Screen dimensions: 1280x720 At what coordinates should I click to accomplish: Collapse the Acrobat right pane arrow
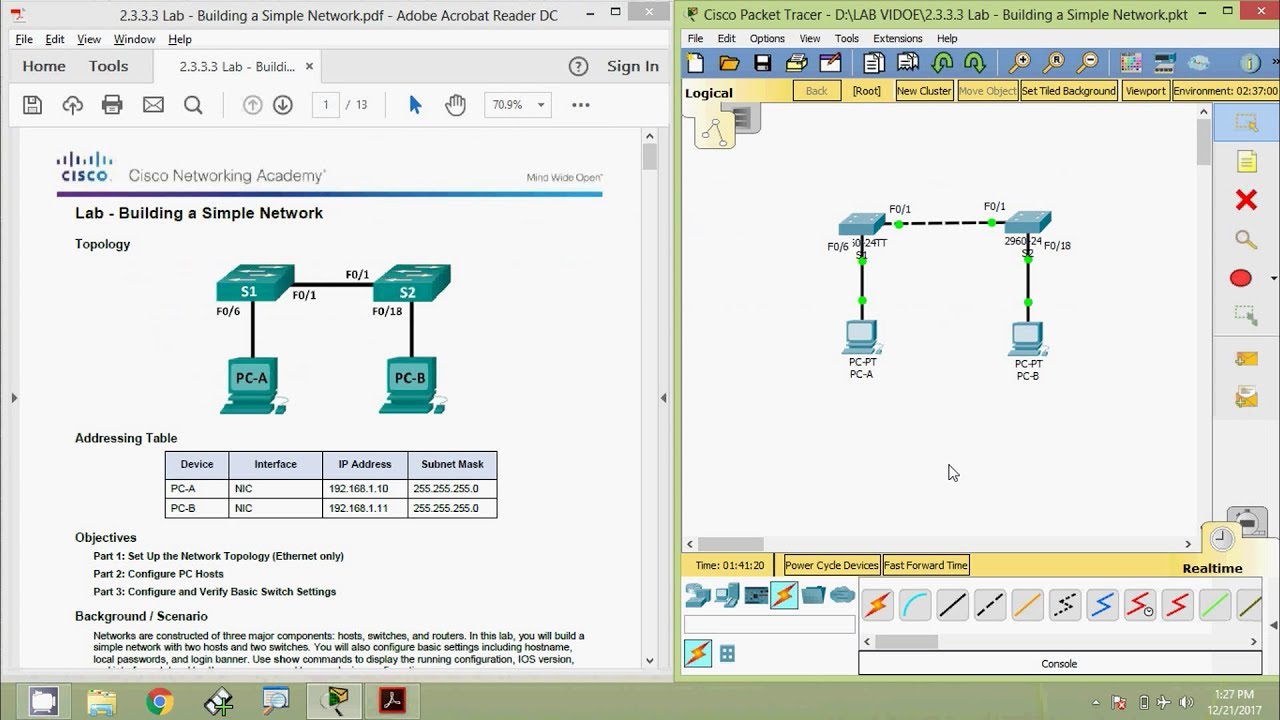tap(663, 398)
